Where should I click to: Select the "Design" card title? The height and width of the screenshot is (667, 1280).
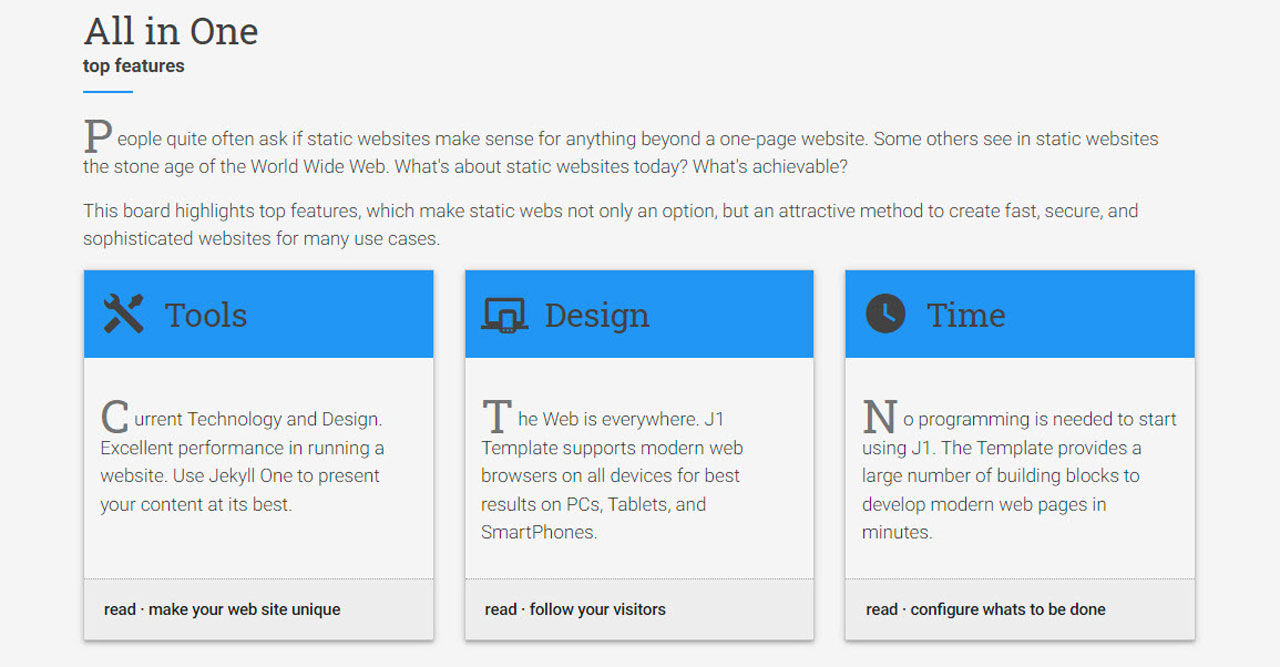pyautogui.click(x=597, y=315)
